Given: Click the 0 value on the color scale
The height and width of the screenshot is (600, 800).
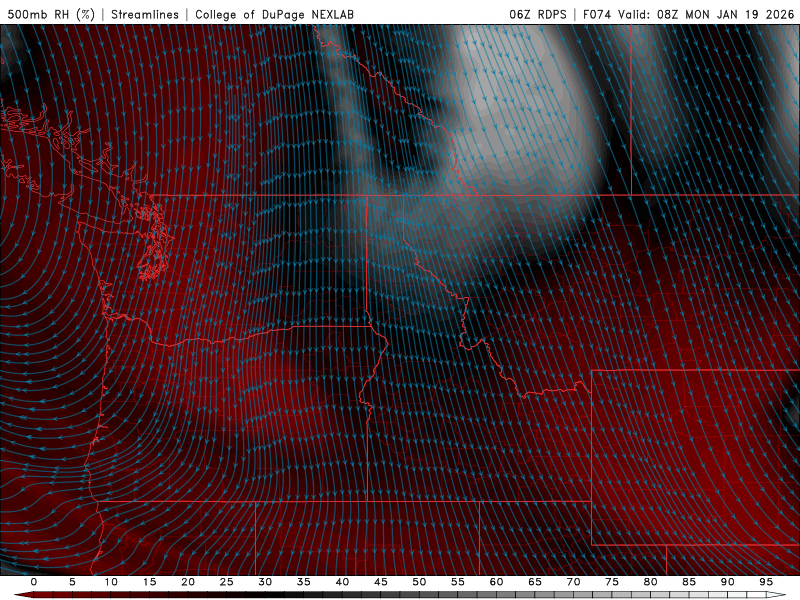Looking at the screenshot, I should click(34, 582).
